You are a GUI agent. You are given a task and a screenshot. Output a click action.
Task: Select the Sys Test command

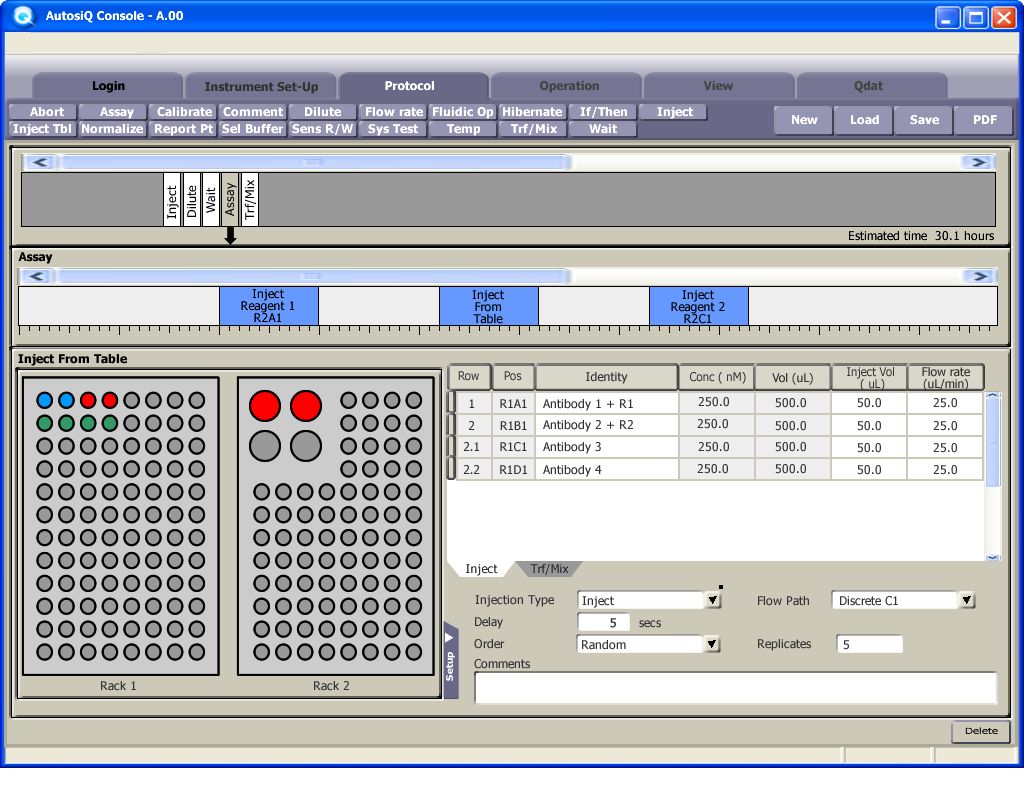(x=392, y=129)
